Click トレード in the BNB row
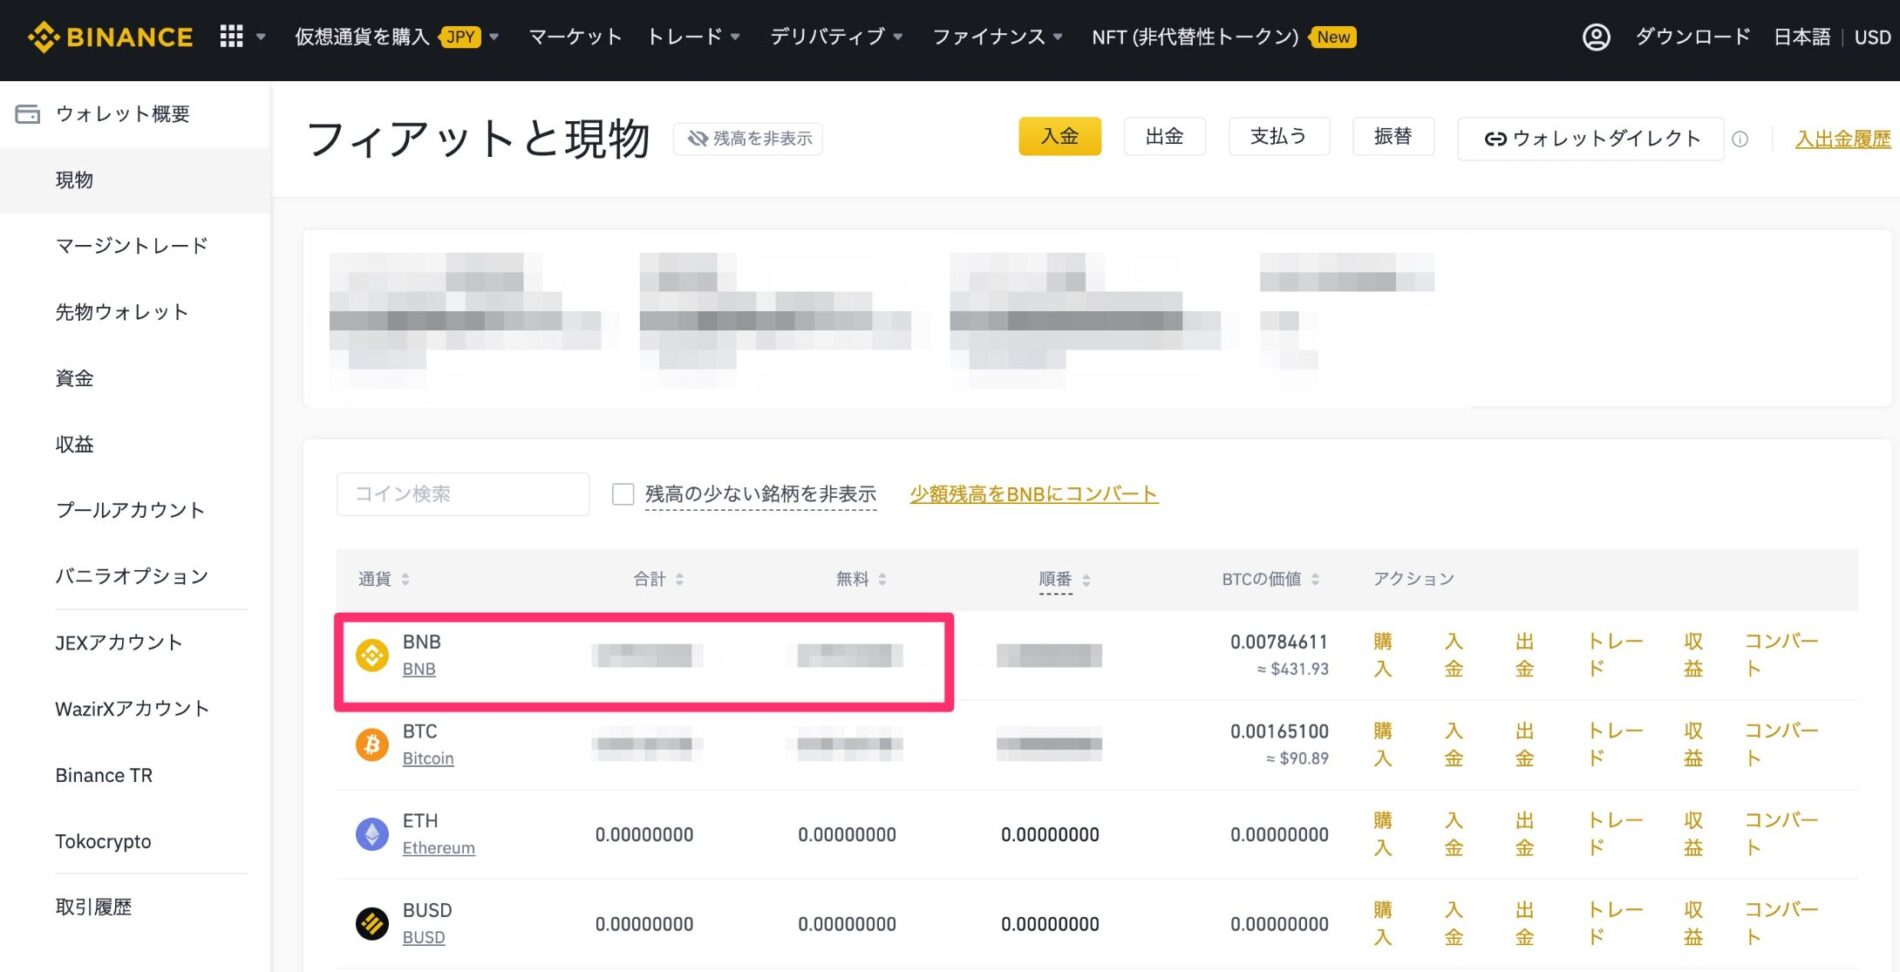 (x=1615, y=655)
